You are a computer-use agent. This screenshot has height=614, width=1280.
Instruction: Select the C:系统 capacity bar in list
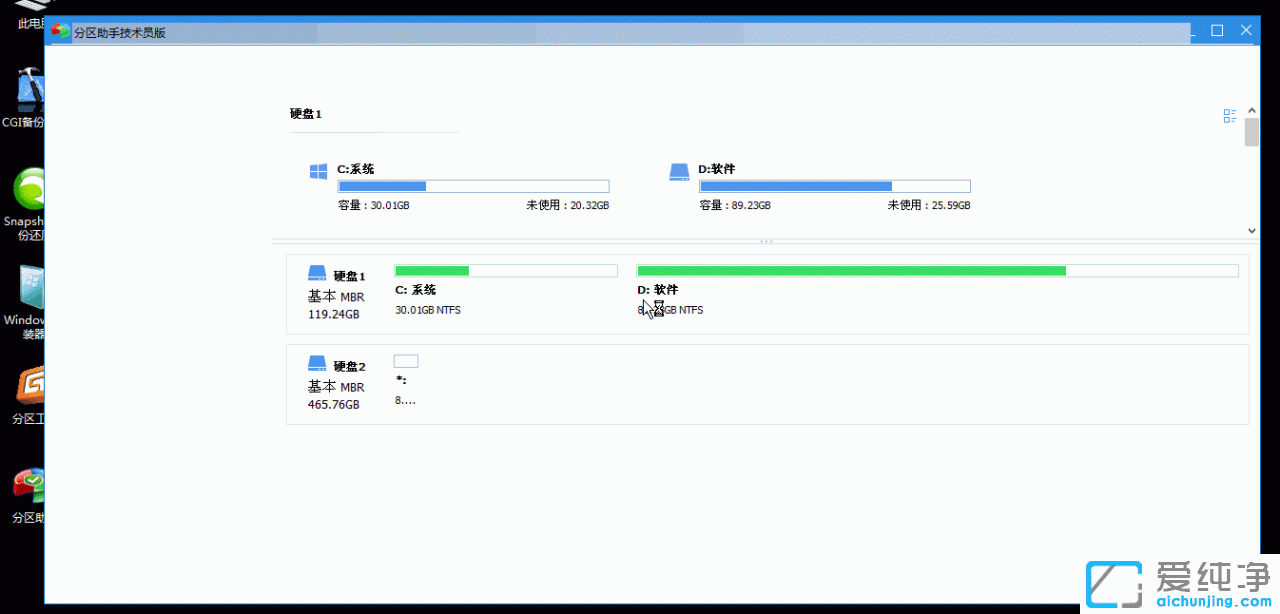(x=474, y=186)
